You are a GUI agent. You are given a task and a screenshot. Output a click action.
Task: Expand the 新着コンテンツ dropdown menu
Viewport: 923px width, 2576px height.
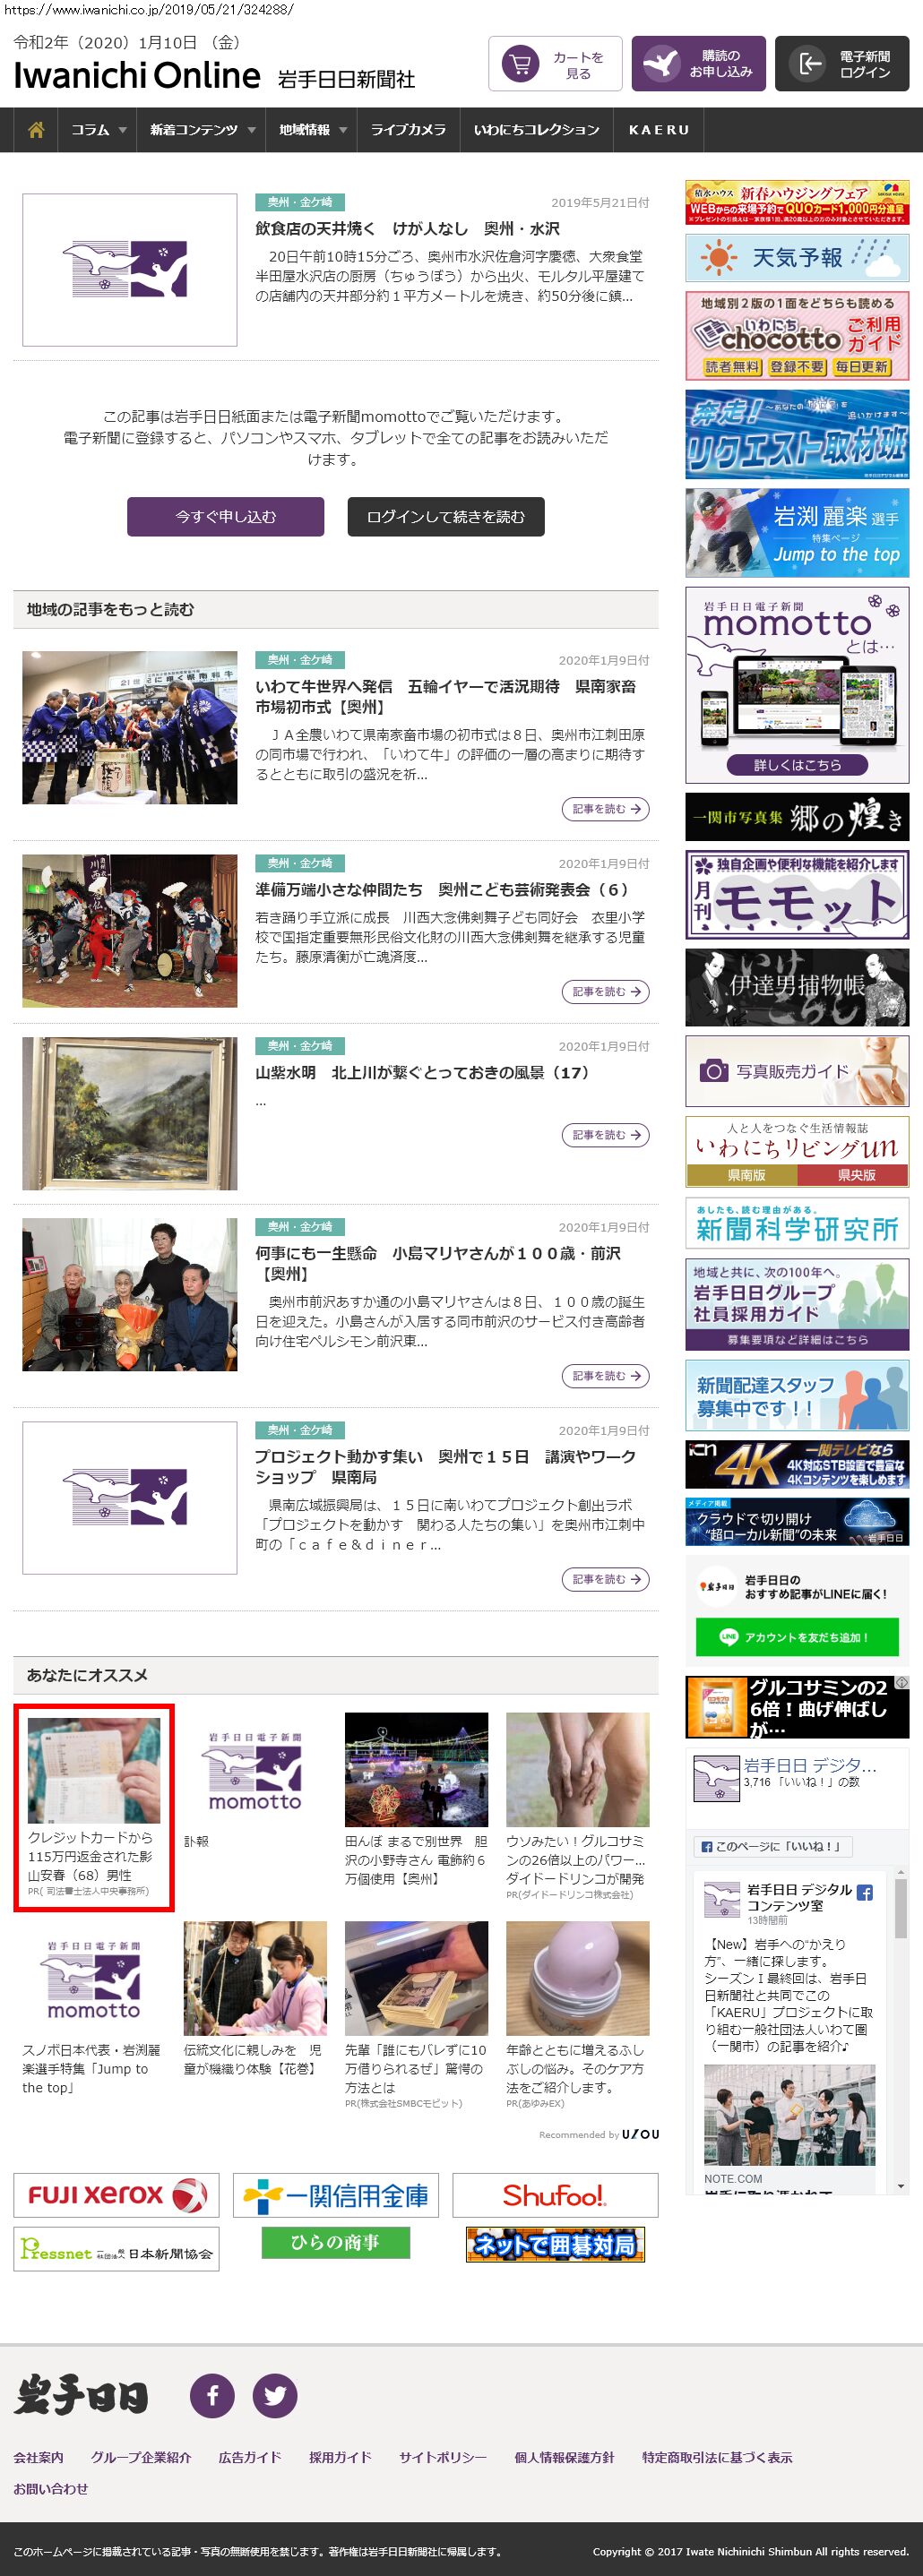(202, 130)
